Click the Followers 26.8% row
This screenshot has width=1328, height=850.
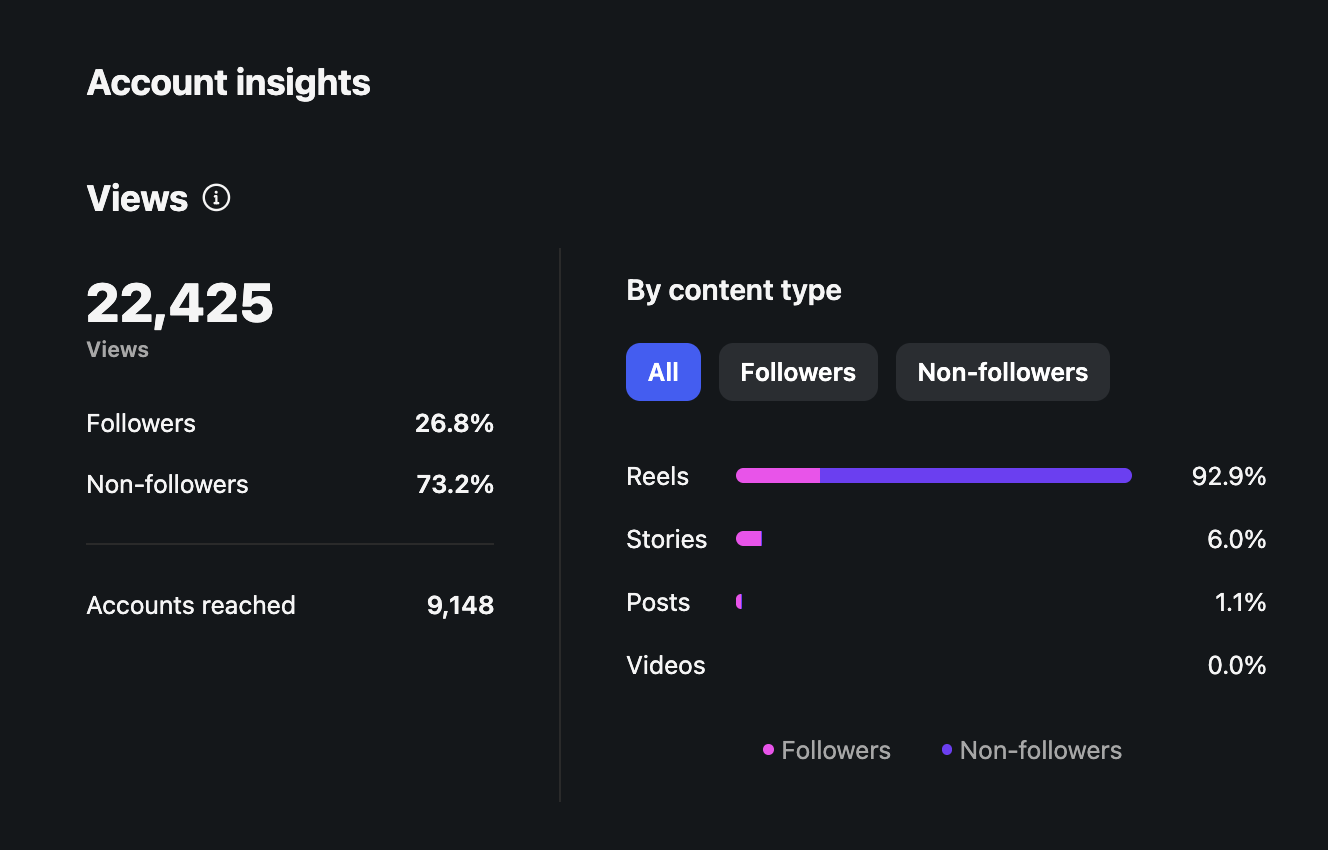290,423
